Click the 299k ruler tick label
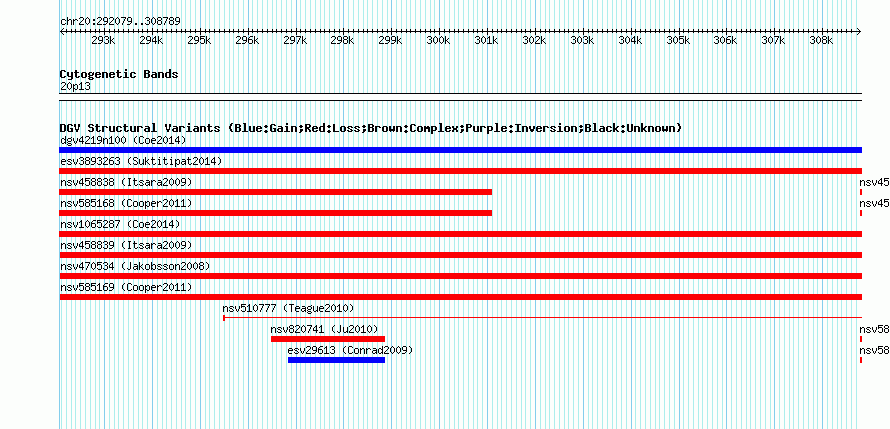Image resolution: width=890 pixels, height=429 pixels. tap(391, 41)
